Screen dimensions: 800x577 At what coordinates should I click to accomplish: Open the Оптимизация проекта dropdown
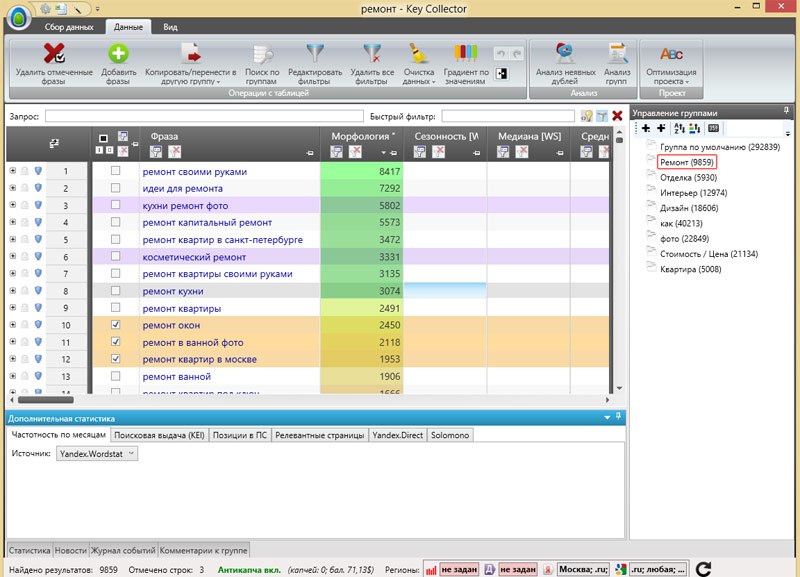tap(671, 65)
